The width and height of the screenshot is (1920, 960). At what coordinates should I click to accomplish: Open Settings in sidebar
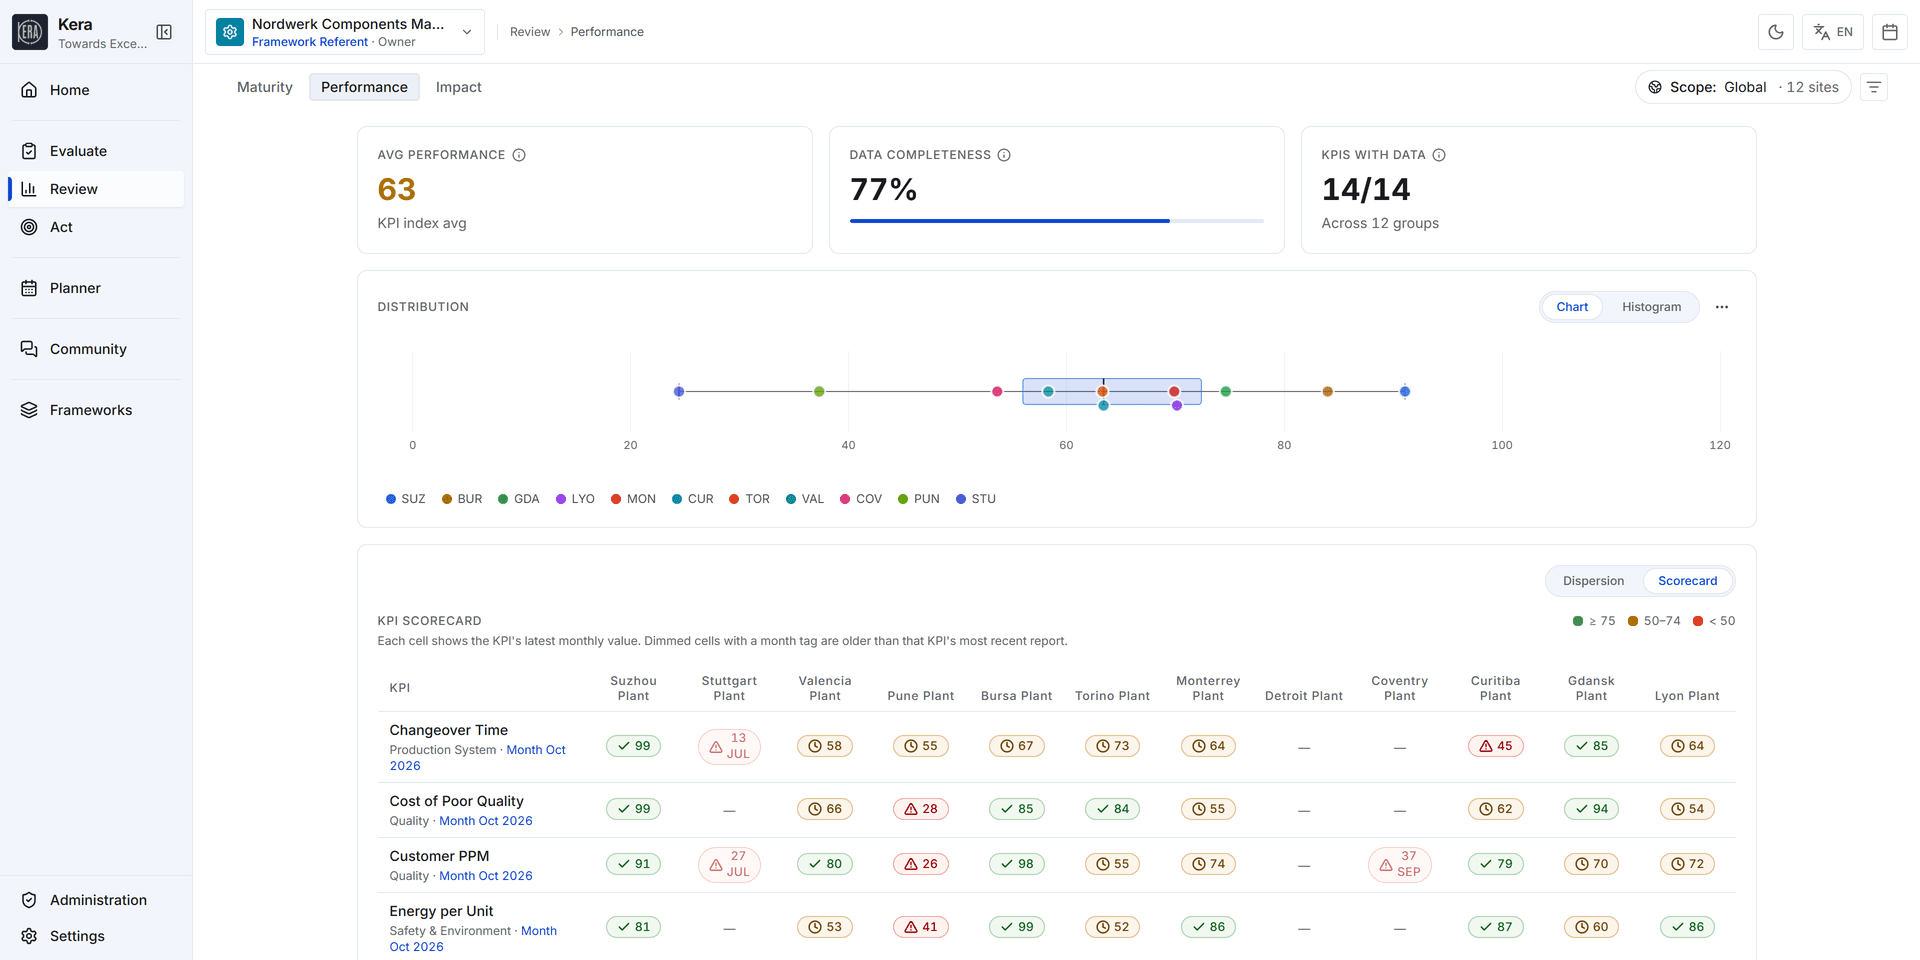[x=96, y=936]
